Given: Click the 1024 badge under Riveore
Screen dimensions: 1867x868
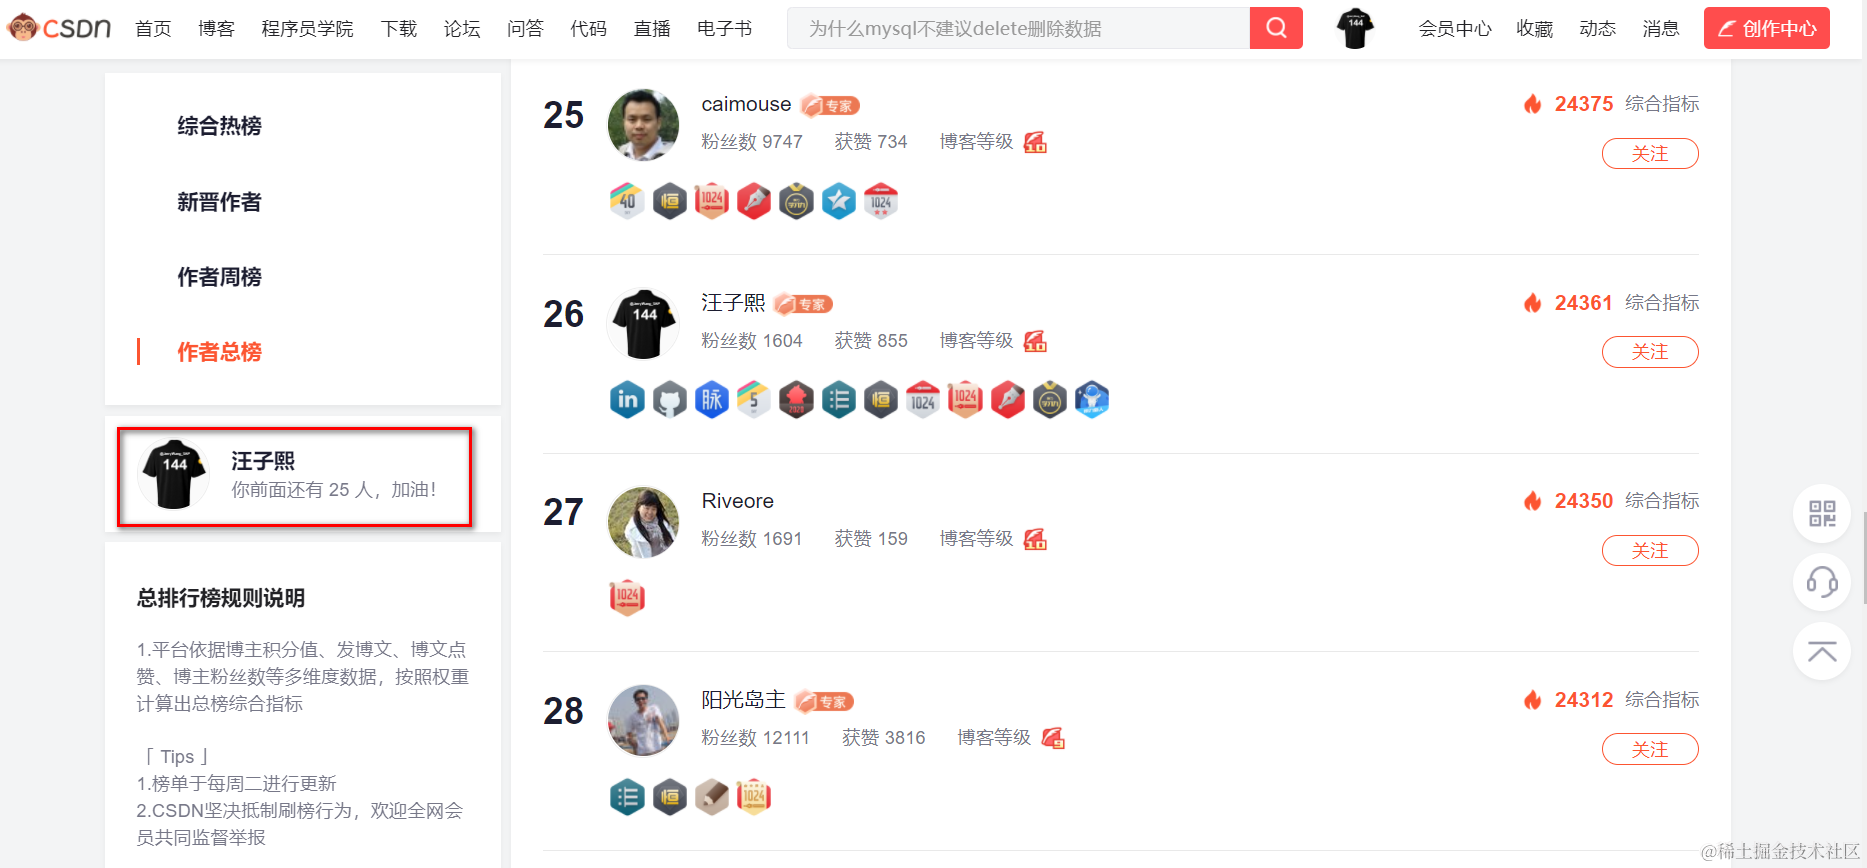Looking at the screenshot, I should coord(627,597).
